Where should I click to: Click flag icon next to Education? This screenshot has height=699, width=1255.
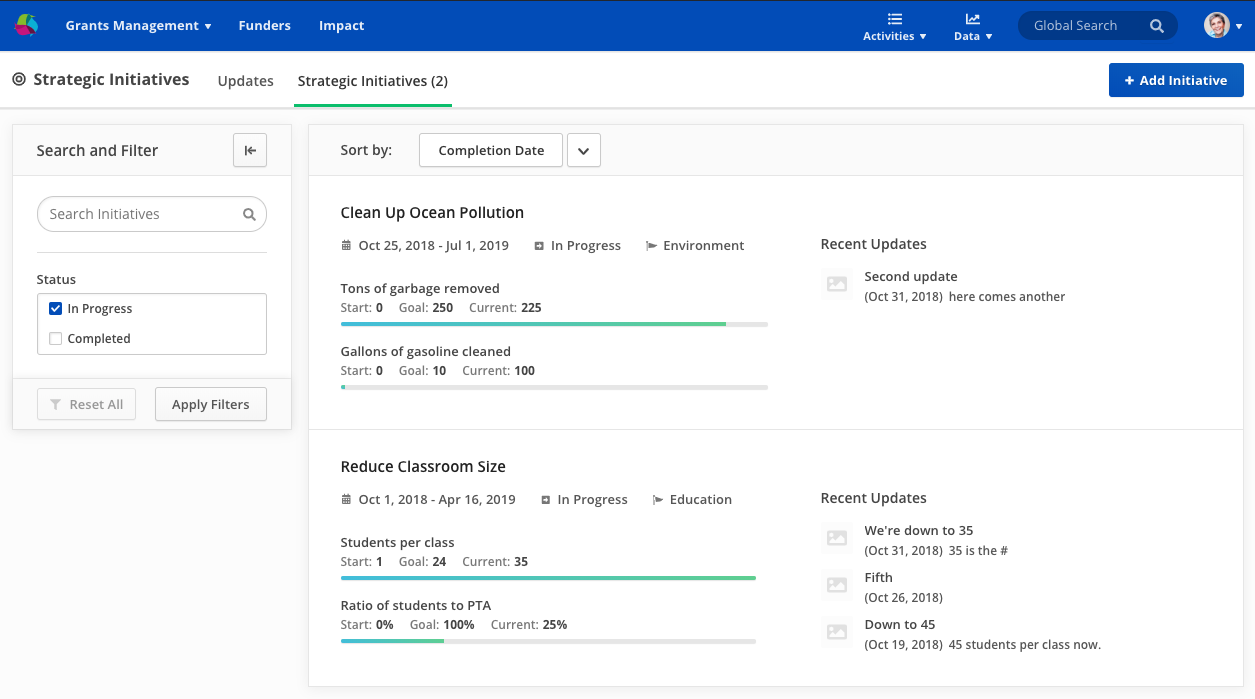coord(658,499)
